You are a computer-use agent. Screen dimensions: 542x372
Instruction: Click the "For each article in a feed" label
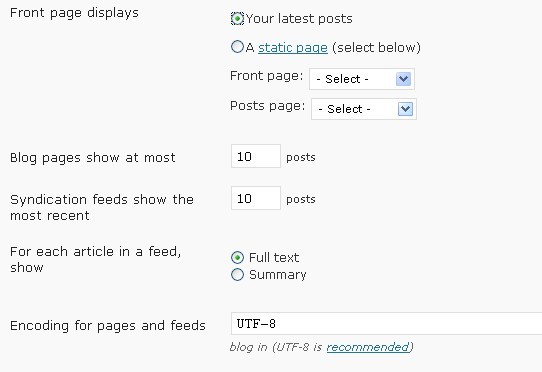96,259
